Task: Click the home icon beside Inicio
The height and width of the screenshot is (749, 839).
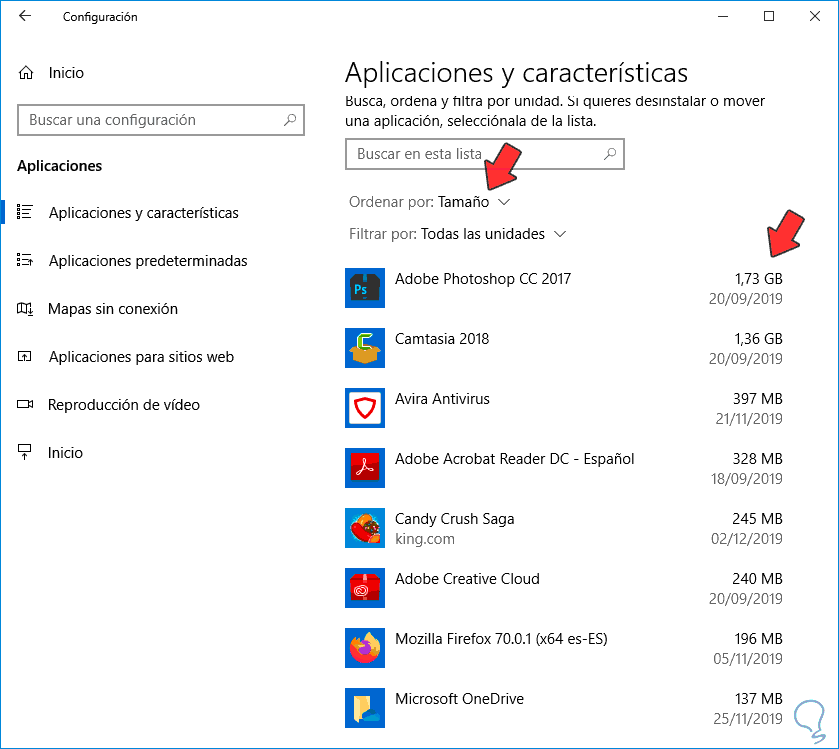Action: (x=26, y=73)
